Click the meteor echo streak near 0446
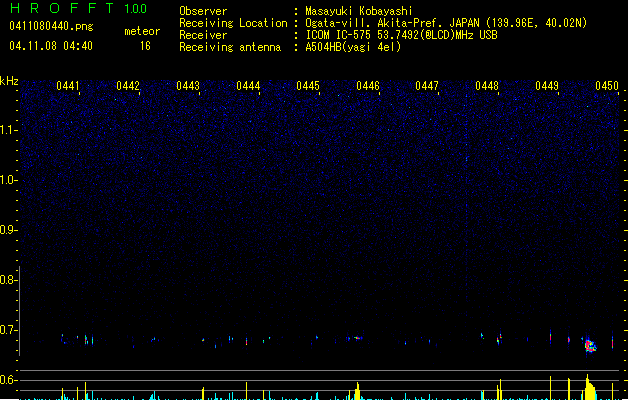 (355, 338)
